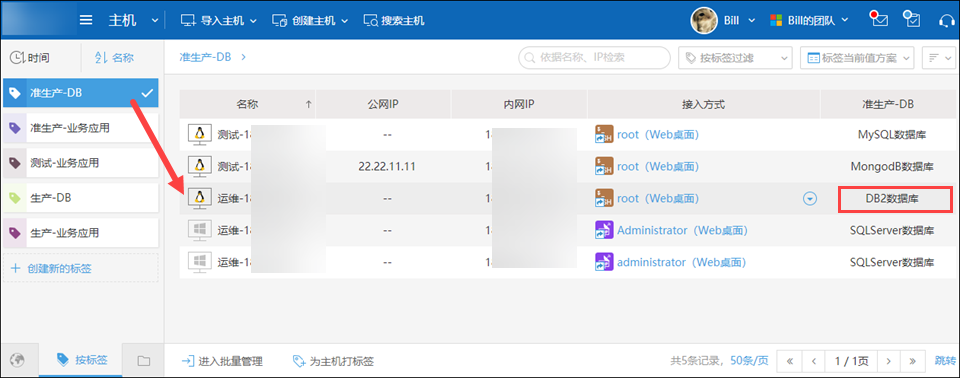
Task: Click SSH icon in MongodB数据库 row
Action: click(x=604, y=166)
